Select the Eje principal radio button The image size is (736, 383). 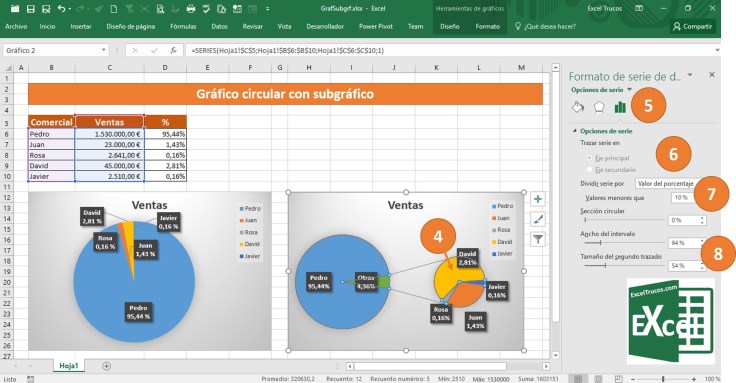[590, 158]
